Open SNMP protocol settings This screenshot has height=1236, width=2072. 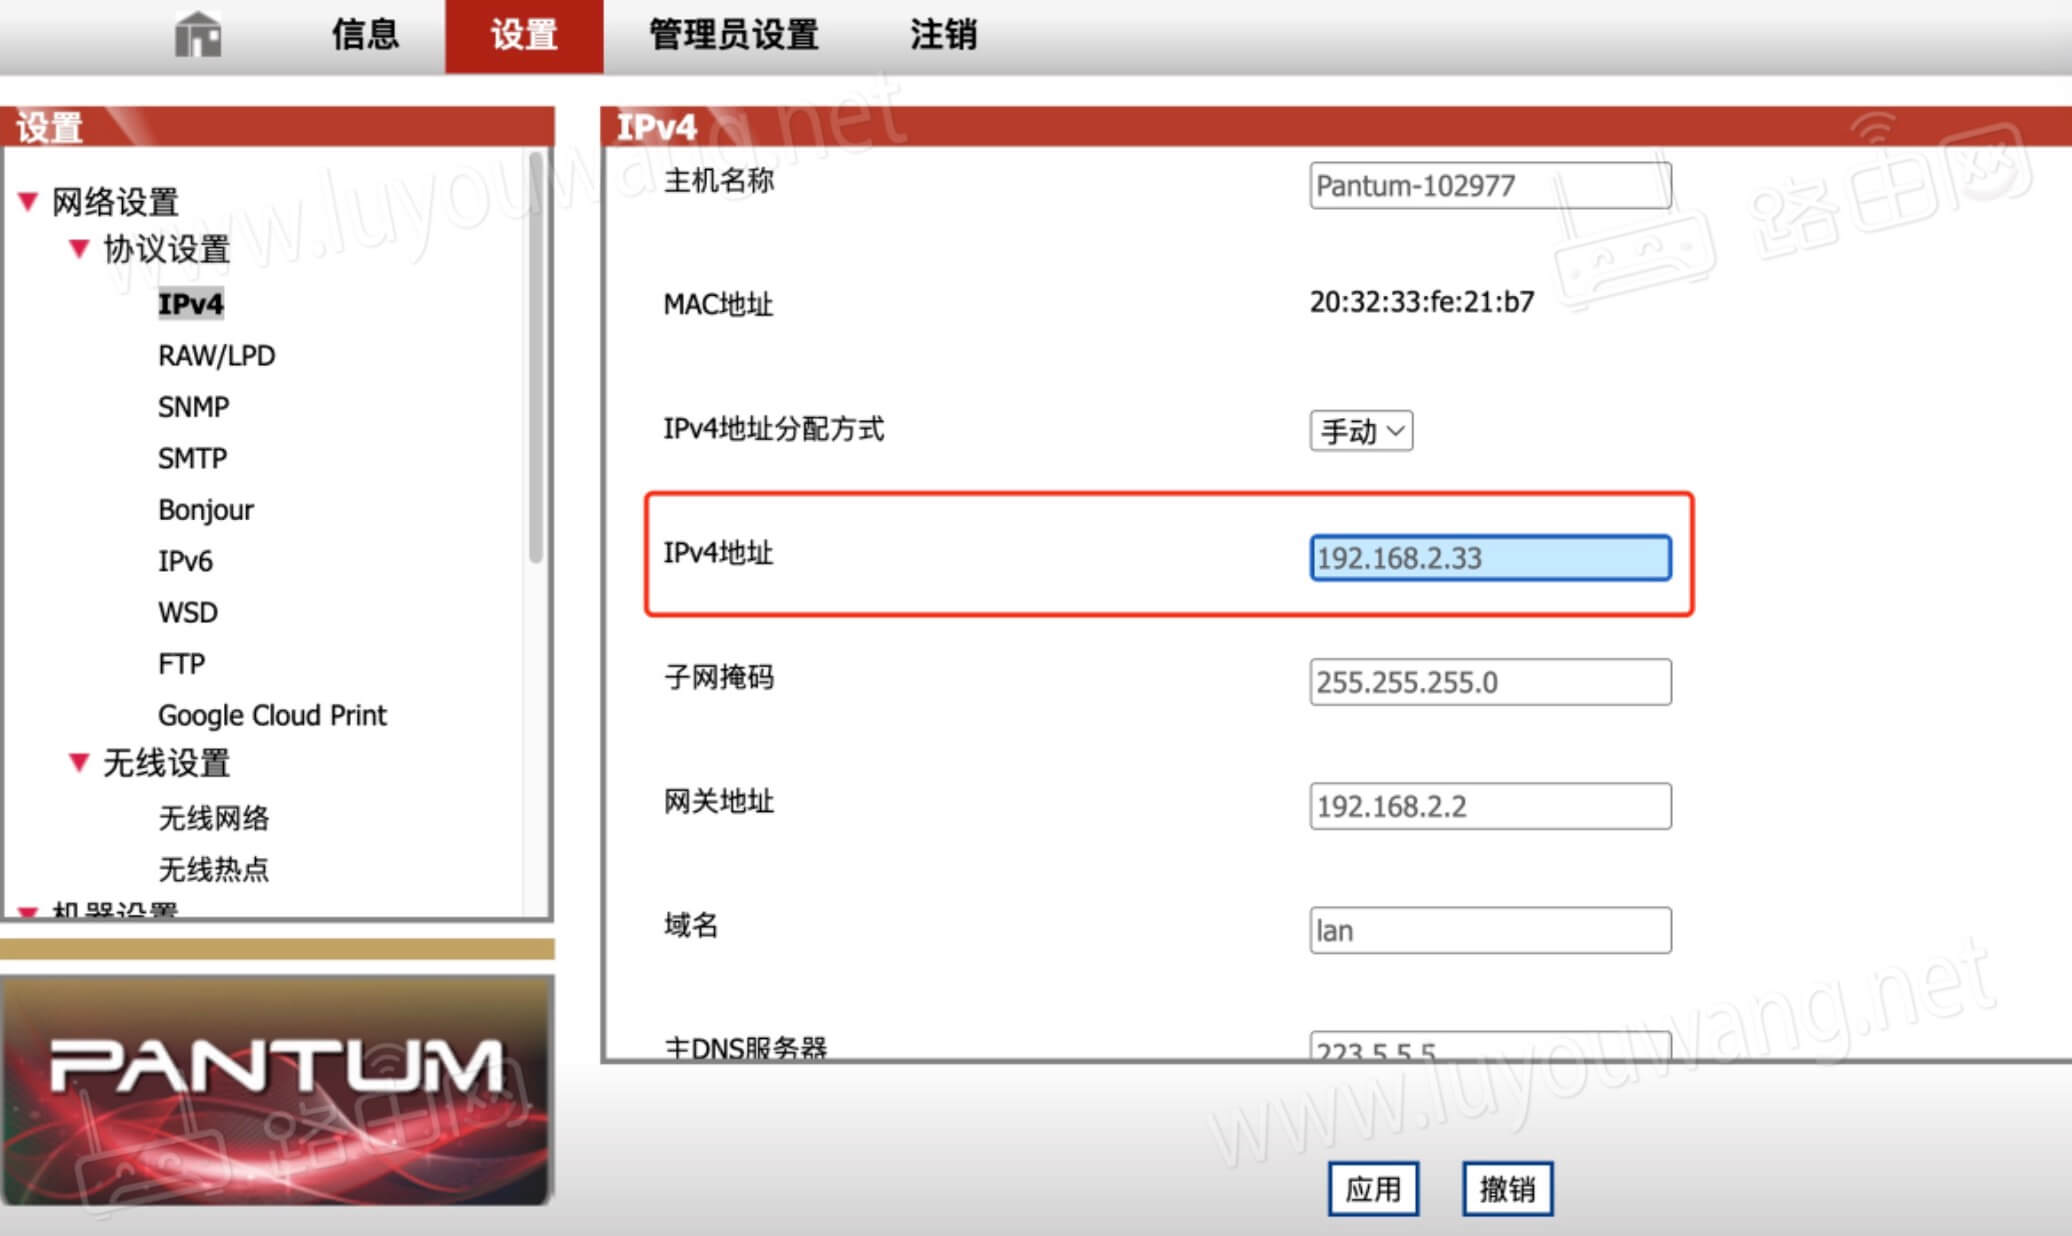[x=193, y=407]
